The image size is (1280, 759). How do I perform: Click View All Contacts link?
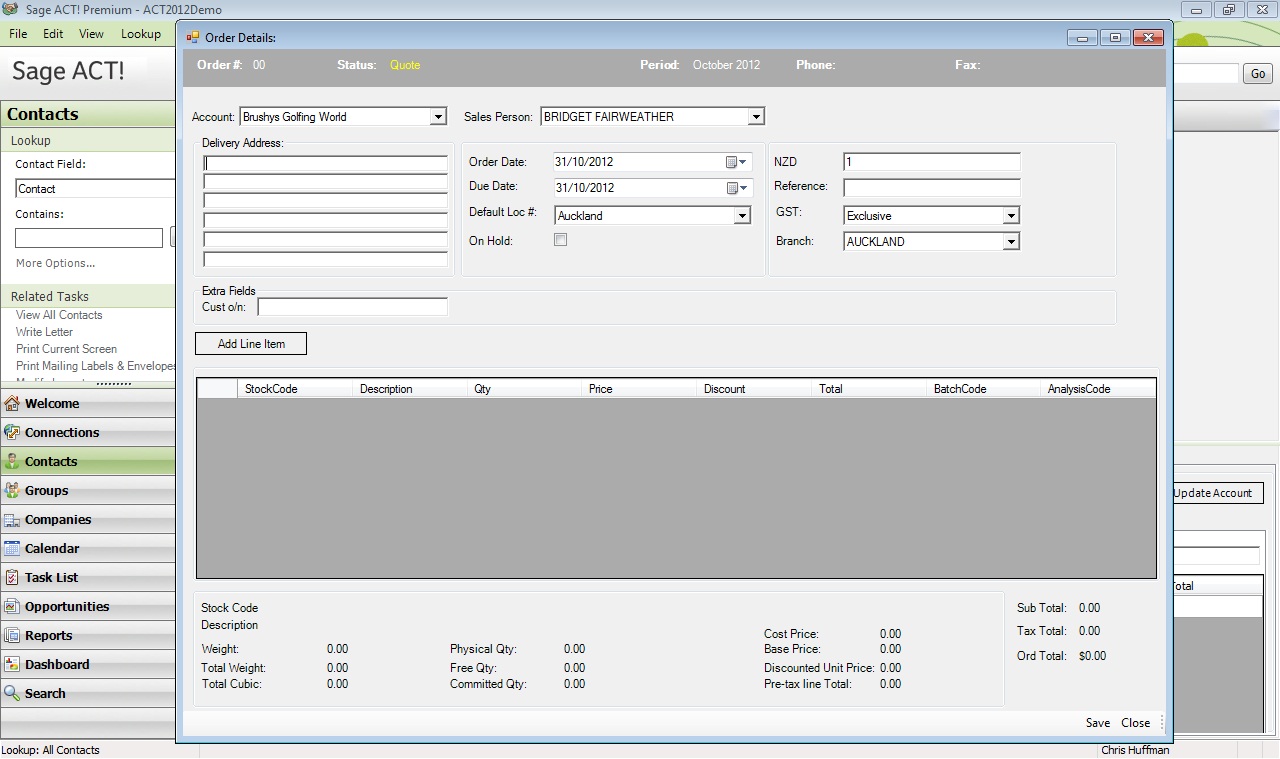click(x=59, y=315)
